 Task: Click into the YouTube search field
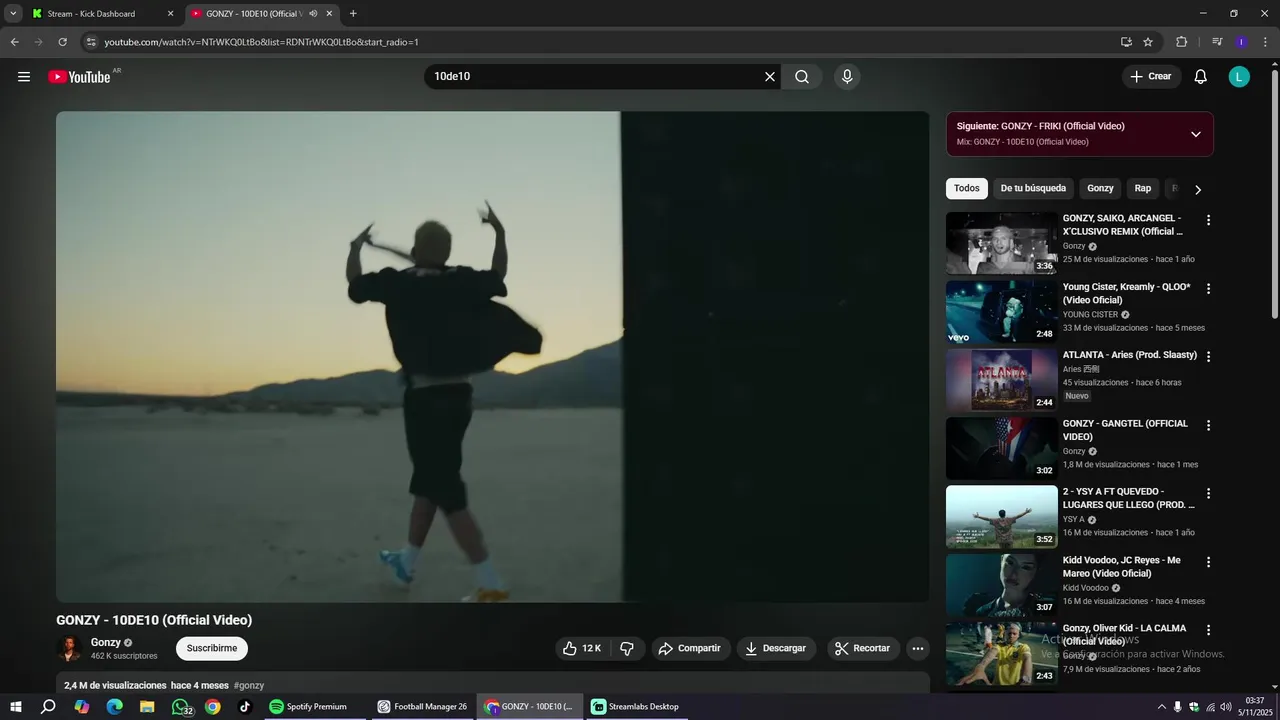[595, 77]
